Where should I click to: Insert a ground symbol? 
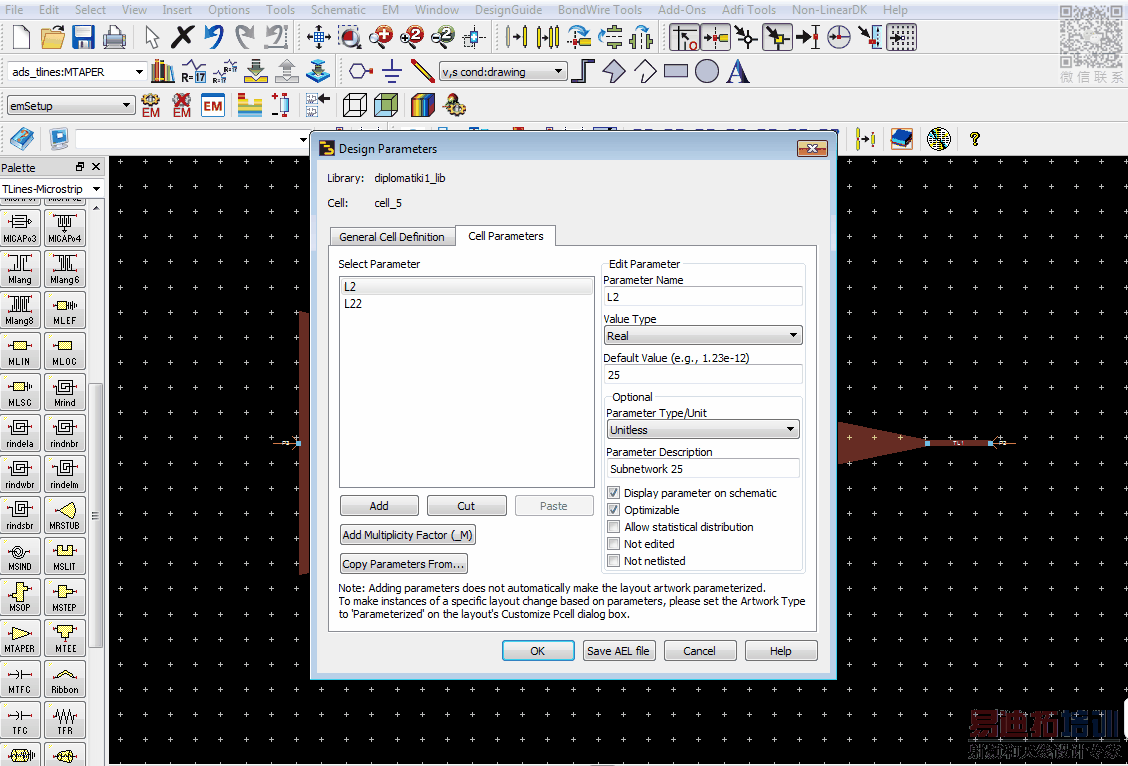(x=392, y=71)
